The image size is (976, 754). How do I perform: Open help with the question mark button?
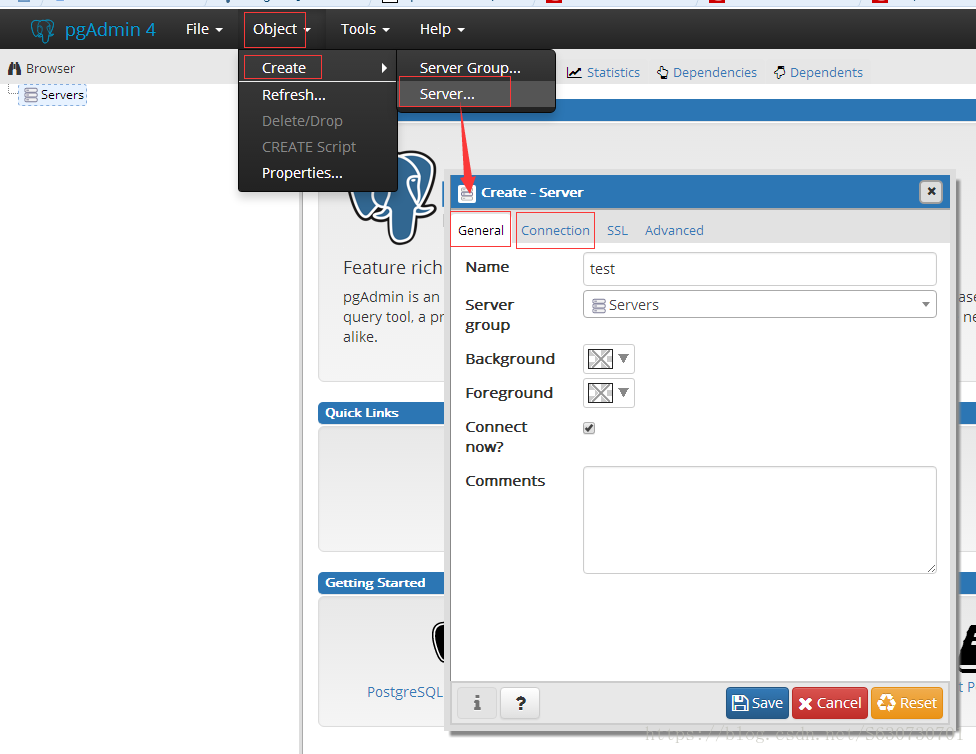520,703
